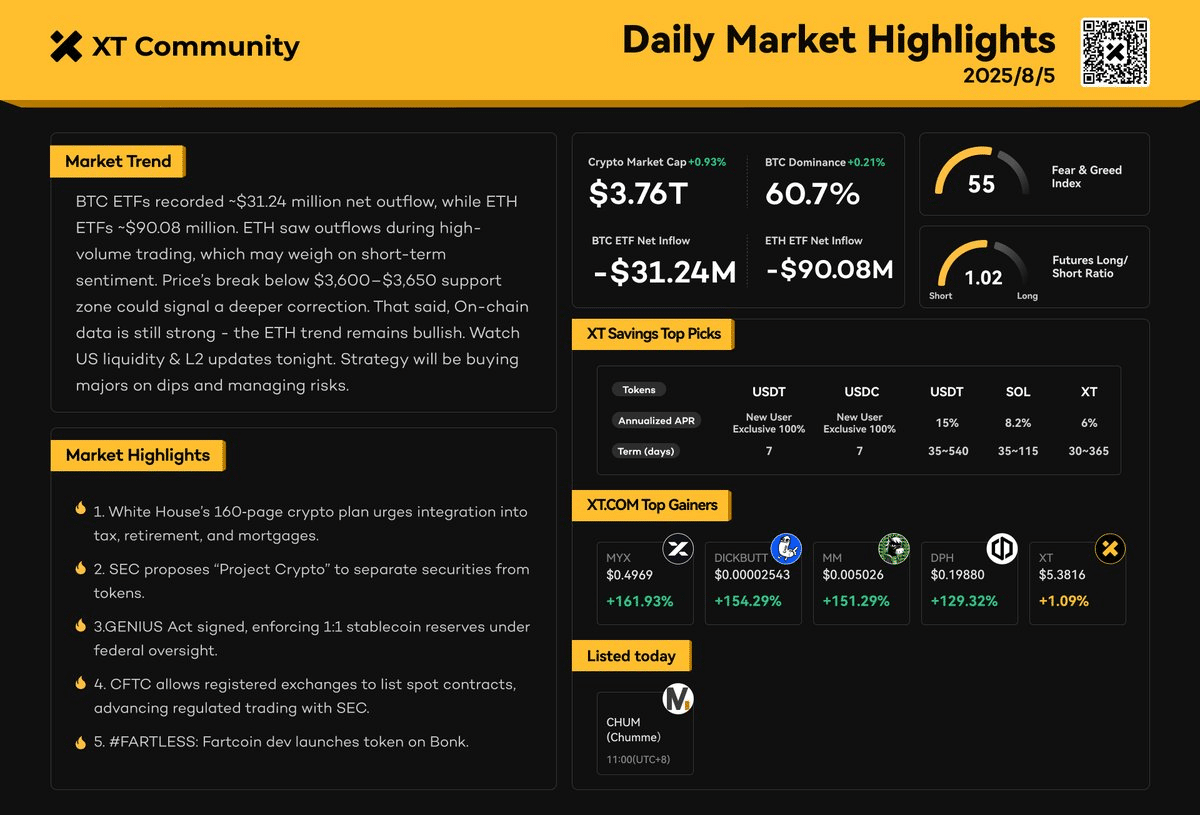Click the $3.76T crypto market cap value
The width and height of the screenshot is (1200, 815).
pyautogui.click(x=637, y=193)
